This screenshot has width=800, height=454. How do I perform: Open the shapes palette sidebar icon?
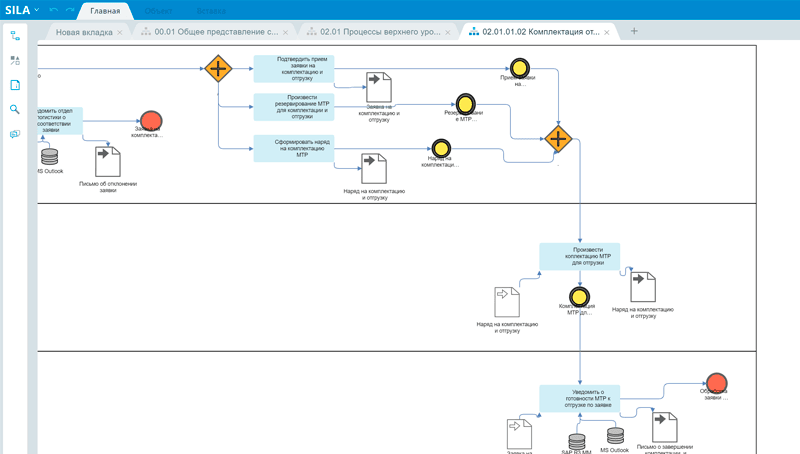click(15, 60)
